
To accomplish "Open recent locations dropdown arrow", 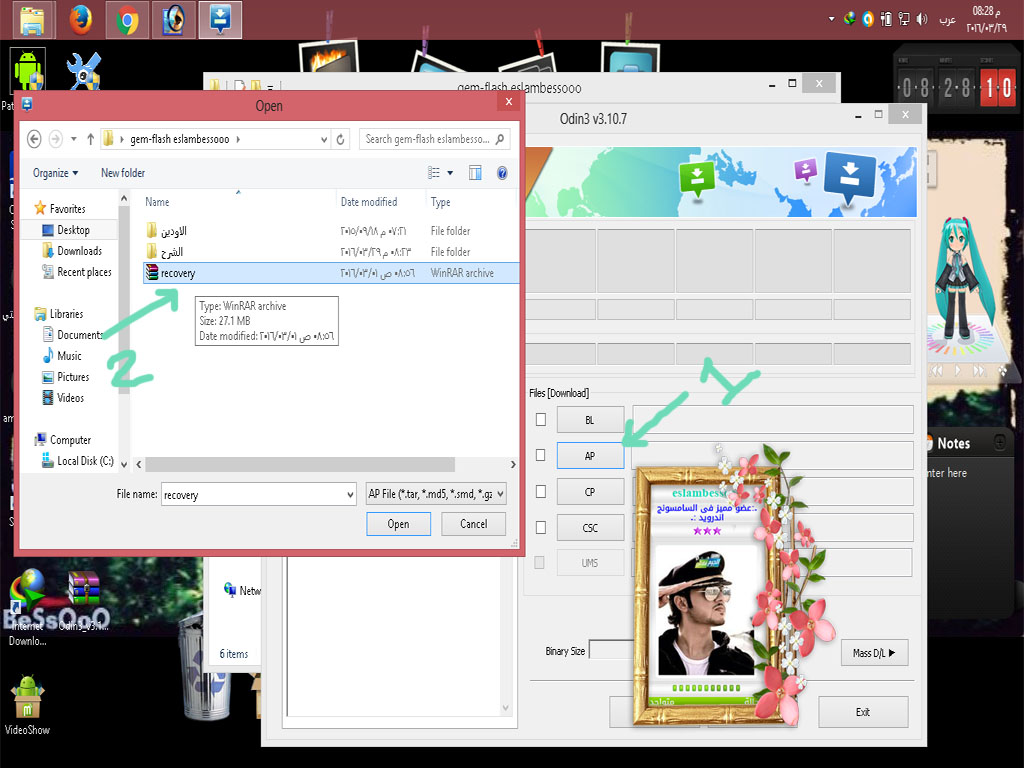I will pos(74,139).
